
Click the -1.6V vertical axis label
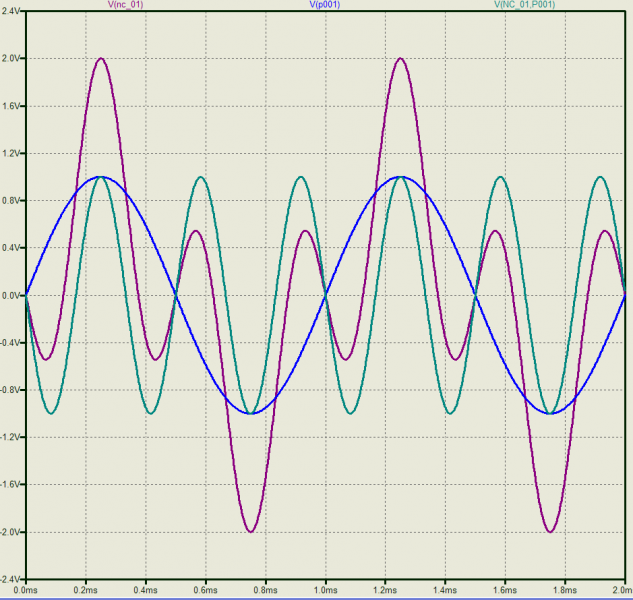coord(11,485)
